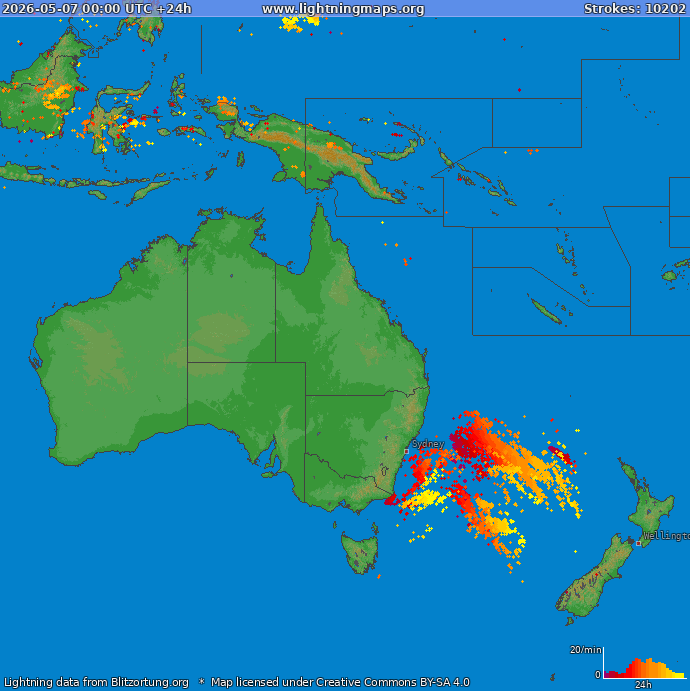
Task: Click the Strokes: 10202 counter
Action: pyautogui.click(x=634, y=9)
